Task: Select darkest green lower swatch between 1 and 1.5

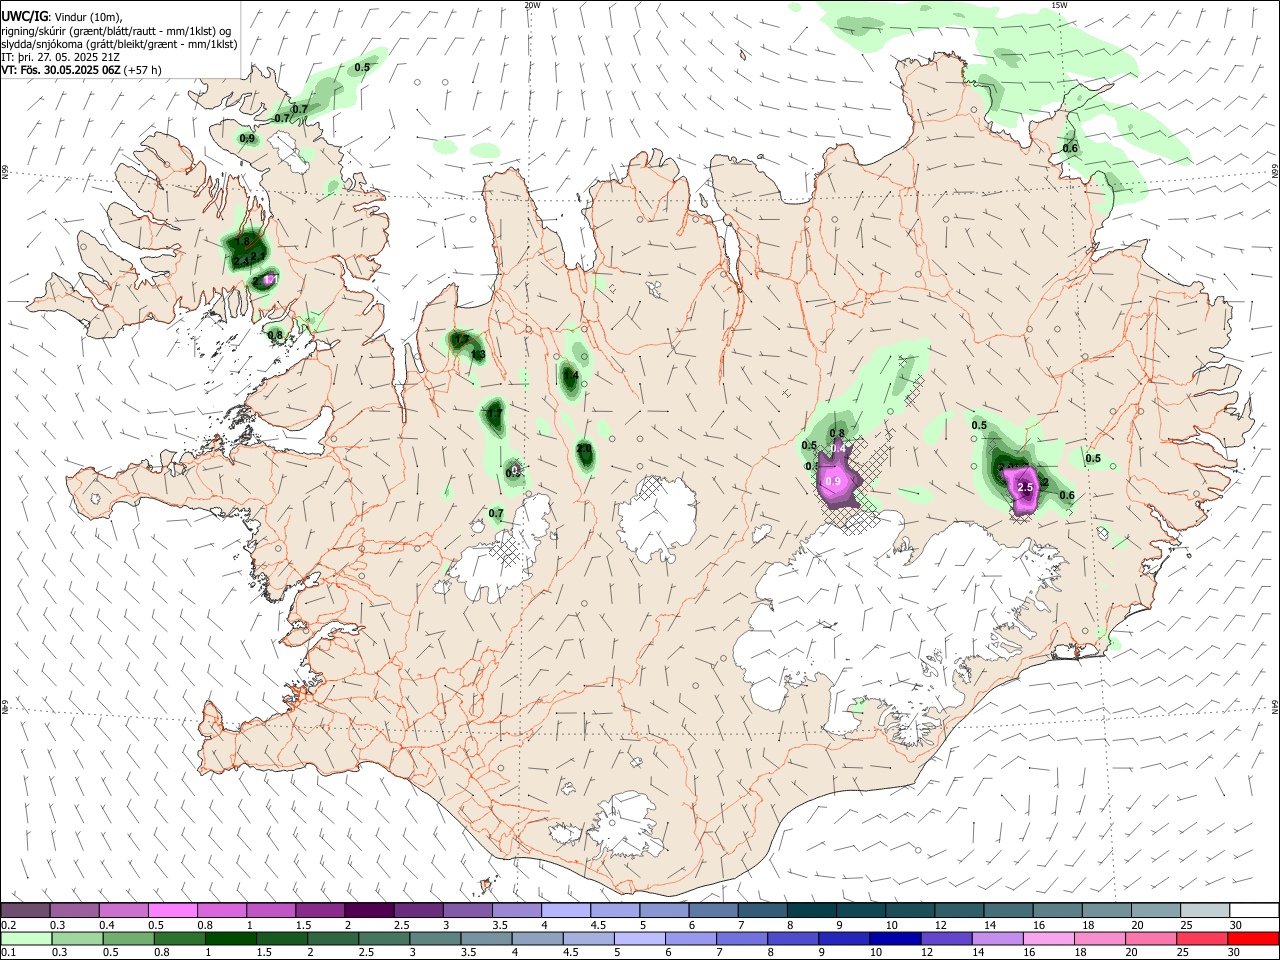Action: [230, 938]
